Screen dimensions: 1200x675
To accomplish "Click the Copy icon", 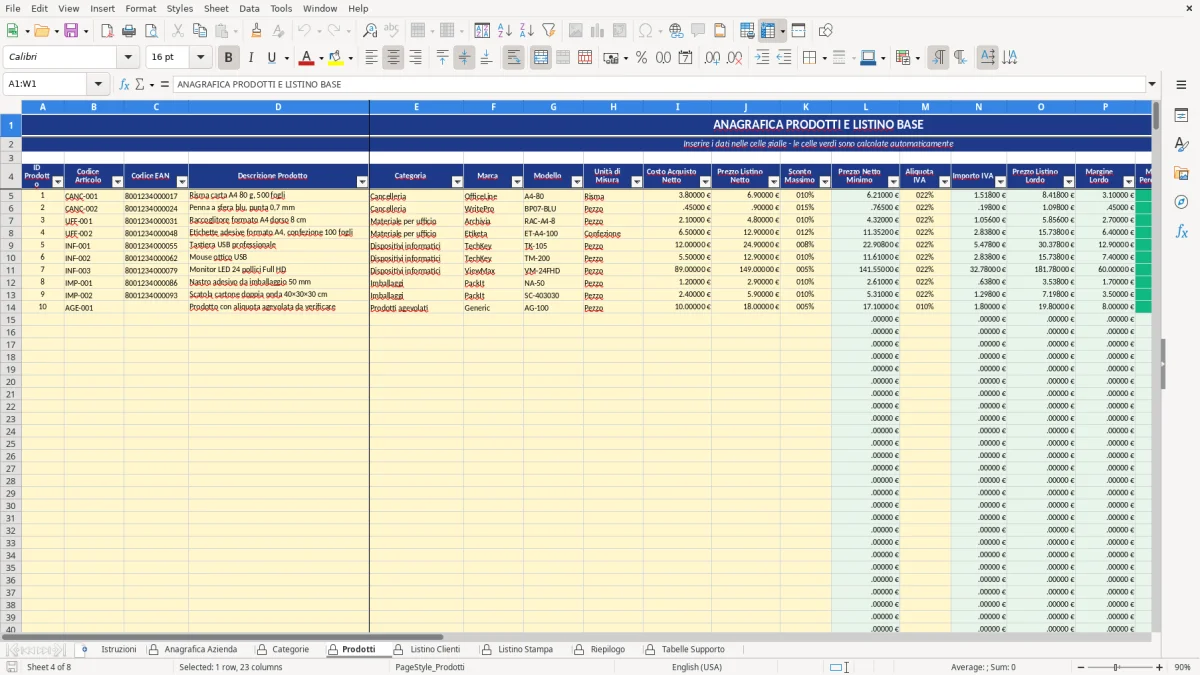I will 200,31.
